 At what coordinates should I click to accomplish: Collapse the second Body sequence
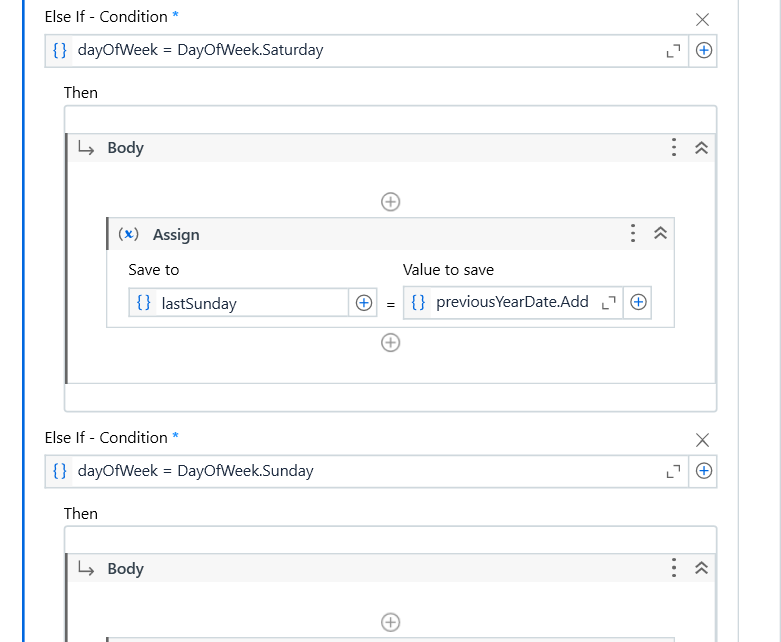pos(701,569)
